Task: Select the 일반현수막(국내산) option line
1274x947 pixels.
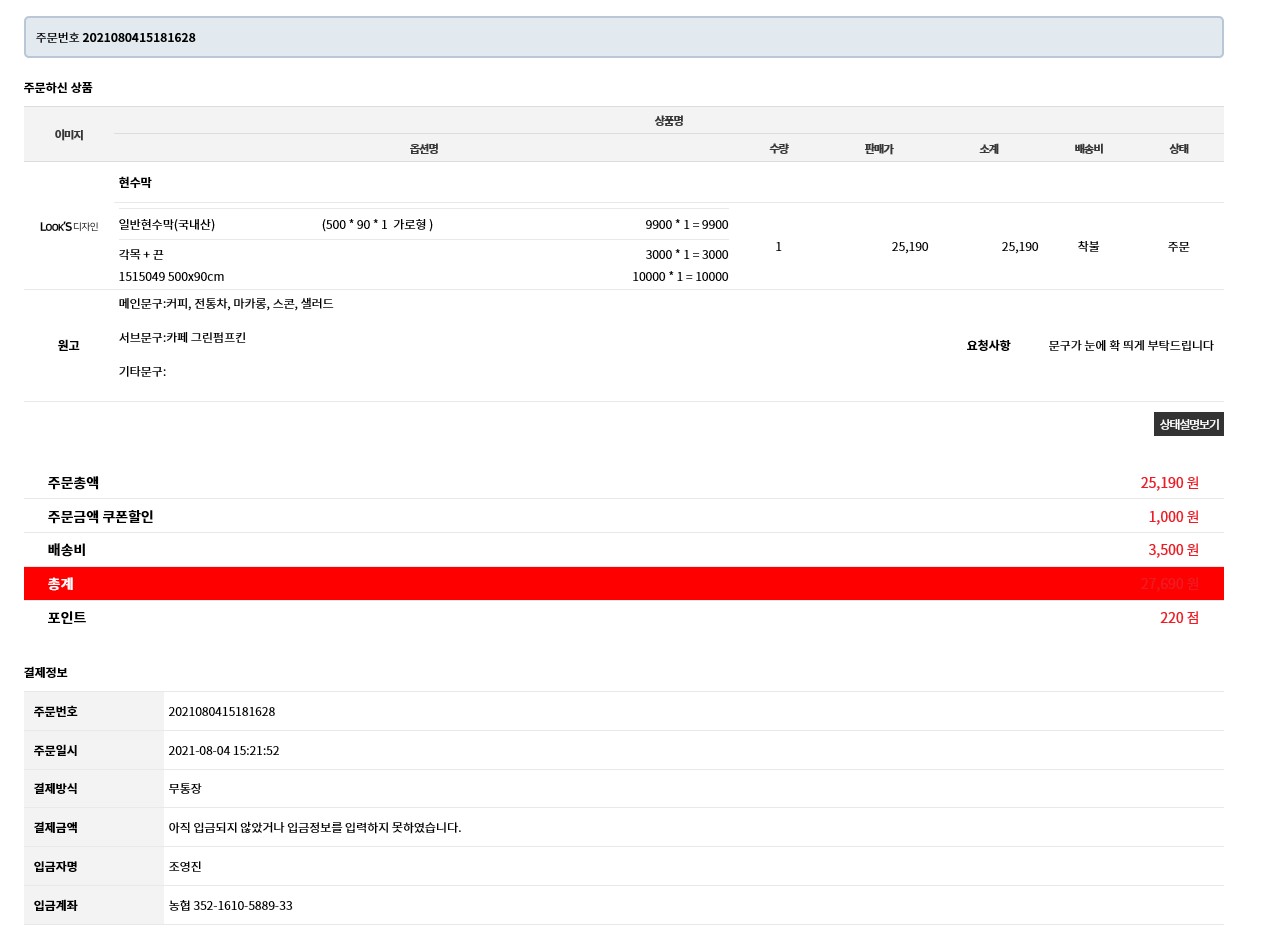Action: coord(167,224)
